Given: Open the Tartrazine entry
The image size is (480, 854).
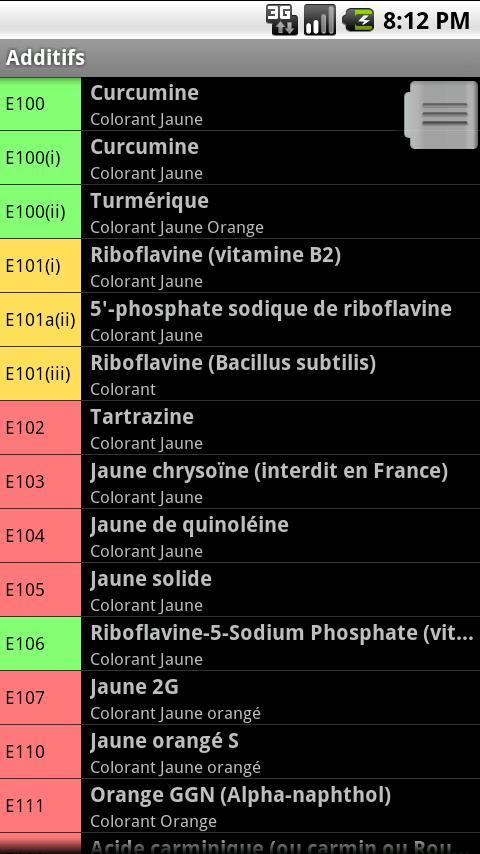Looking at the screenshot, I should click(x=240, y=428).
